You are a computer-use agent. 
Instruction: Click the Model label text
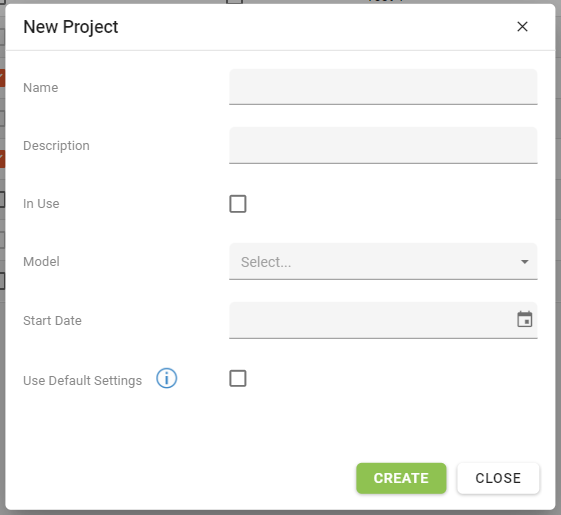click(x=42, y=262)
